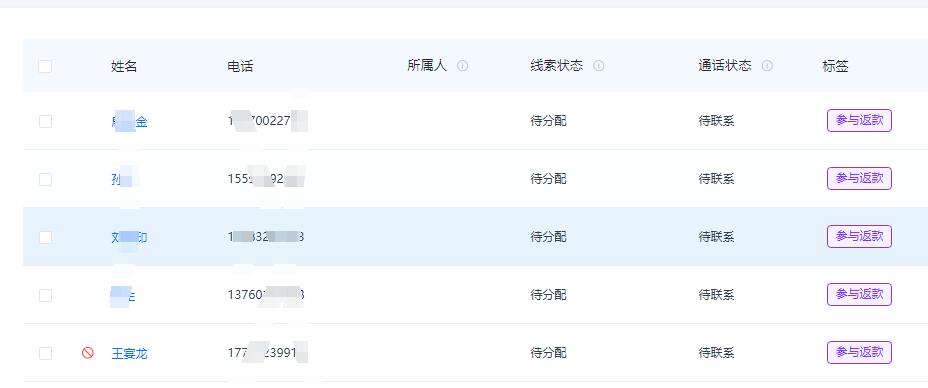Image resolution: width=928 pixels, height=388 pixels.
Task: Check the box for the first row
Action: click(x=45, y=121)
